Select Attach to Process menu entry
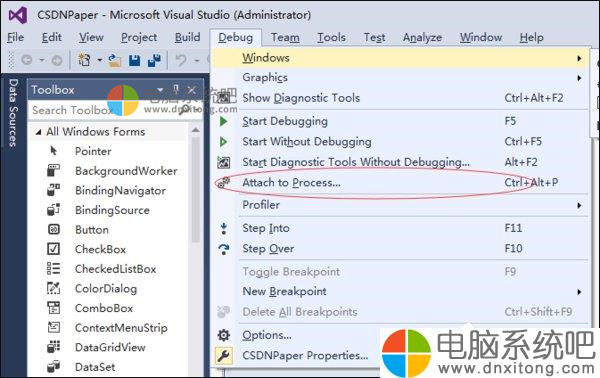 (x=401, y=183)
